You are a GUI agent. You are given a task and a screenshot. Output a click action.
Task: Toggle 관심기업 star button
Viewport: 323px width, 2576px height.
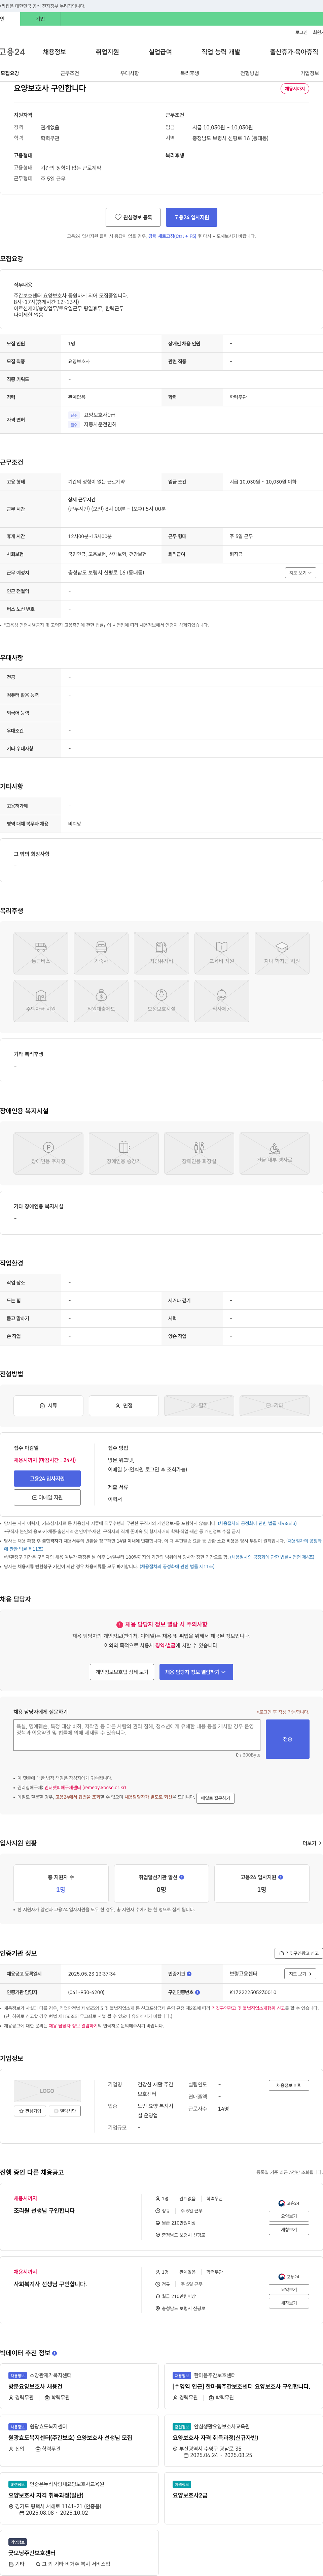30,2111
